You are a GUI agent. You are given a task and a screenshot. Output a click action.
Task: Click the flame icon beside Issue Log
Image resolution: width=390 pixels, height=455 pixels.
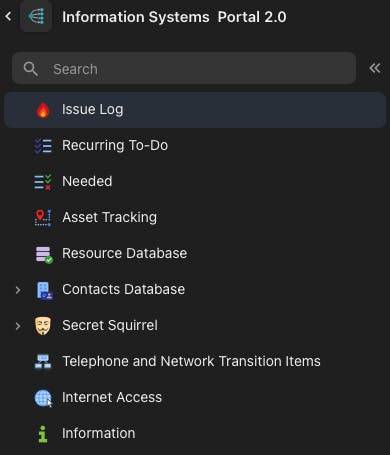(x=43, y=110)
